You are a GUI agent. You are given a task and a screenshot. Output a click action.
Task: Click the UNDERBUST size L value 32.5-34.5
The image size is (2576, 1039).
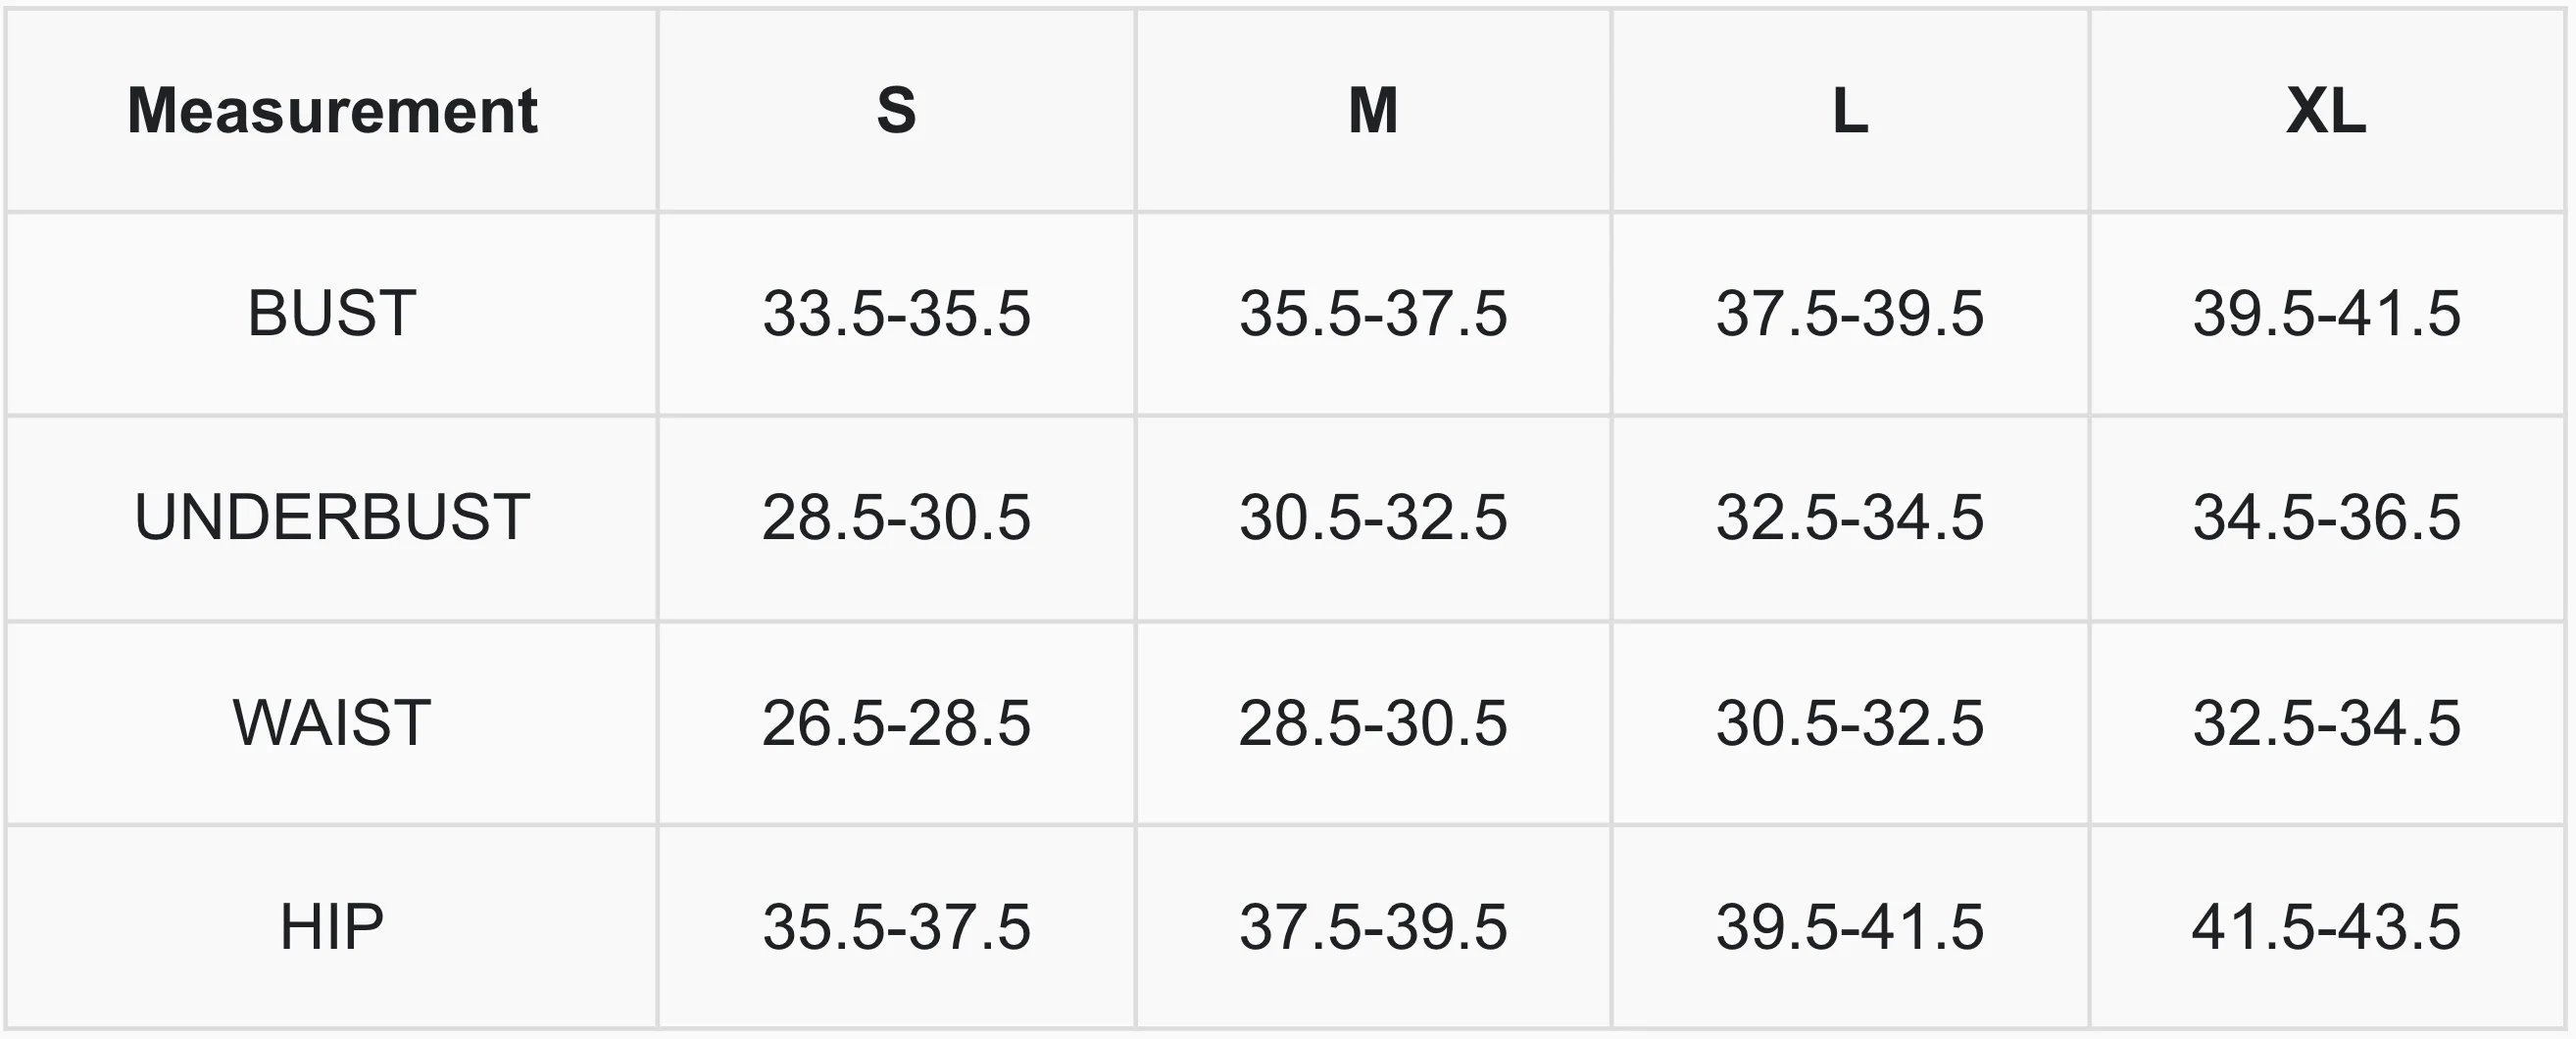(x=1850, y=518)
